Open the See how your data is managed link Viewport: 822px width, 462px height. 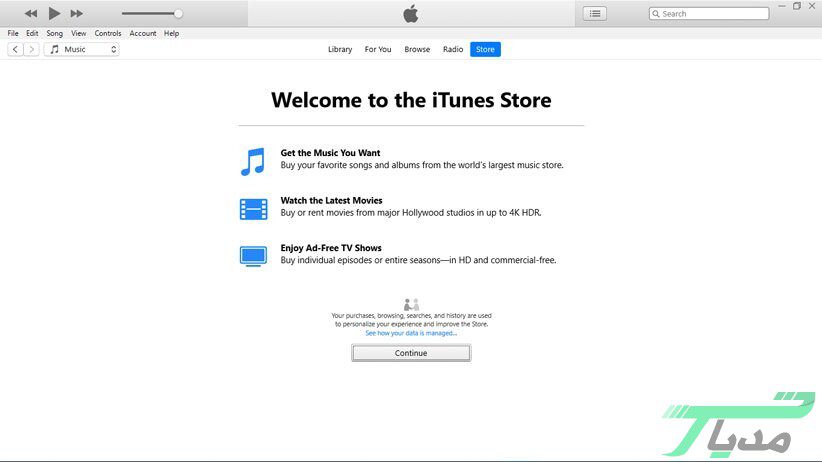pyautogui.click(x=411, y=333)
